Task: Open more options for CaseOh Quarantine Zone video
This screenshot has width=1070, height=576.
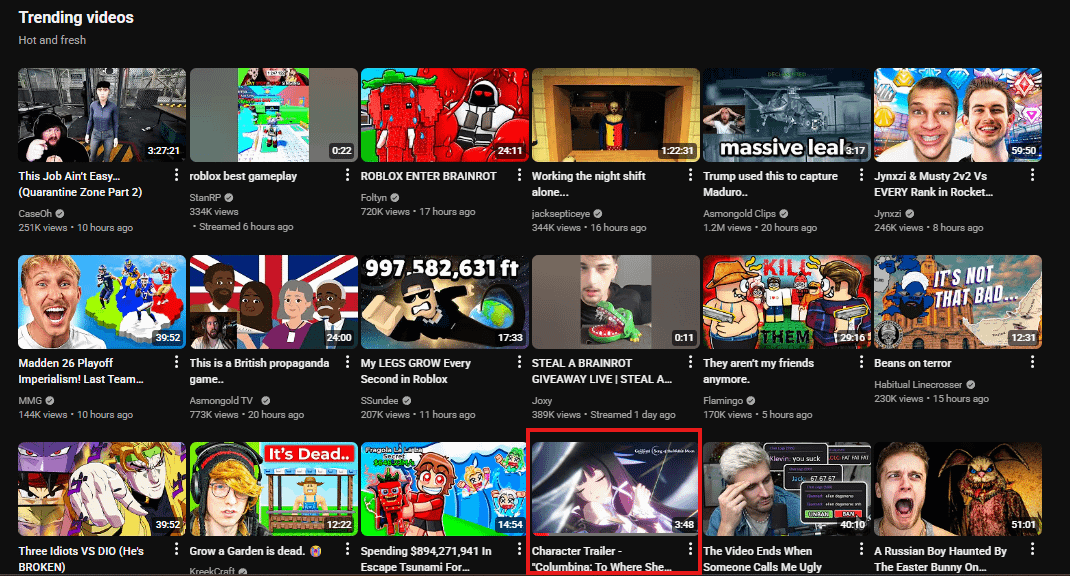Action: click(177, 175)
